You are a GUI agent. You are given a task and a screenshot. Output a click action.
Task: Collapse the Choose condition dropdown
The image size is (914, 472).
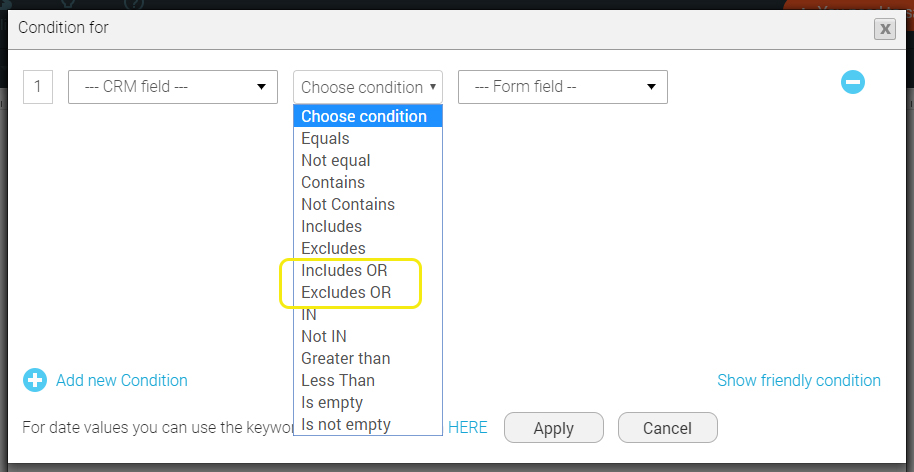coord(368,87)
